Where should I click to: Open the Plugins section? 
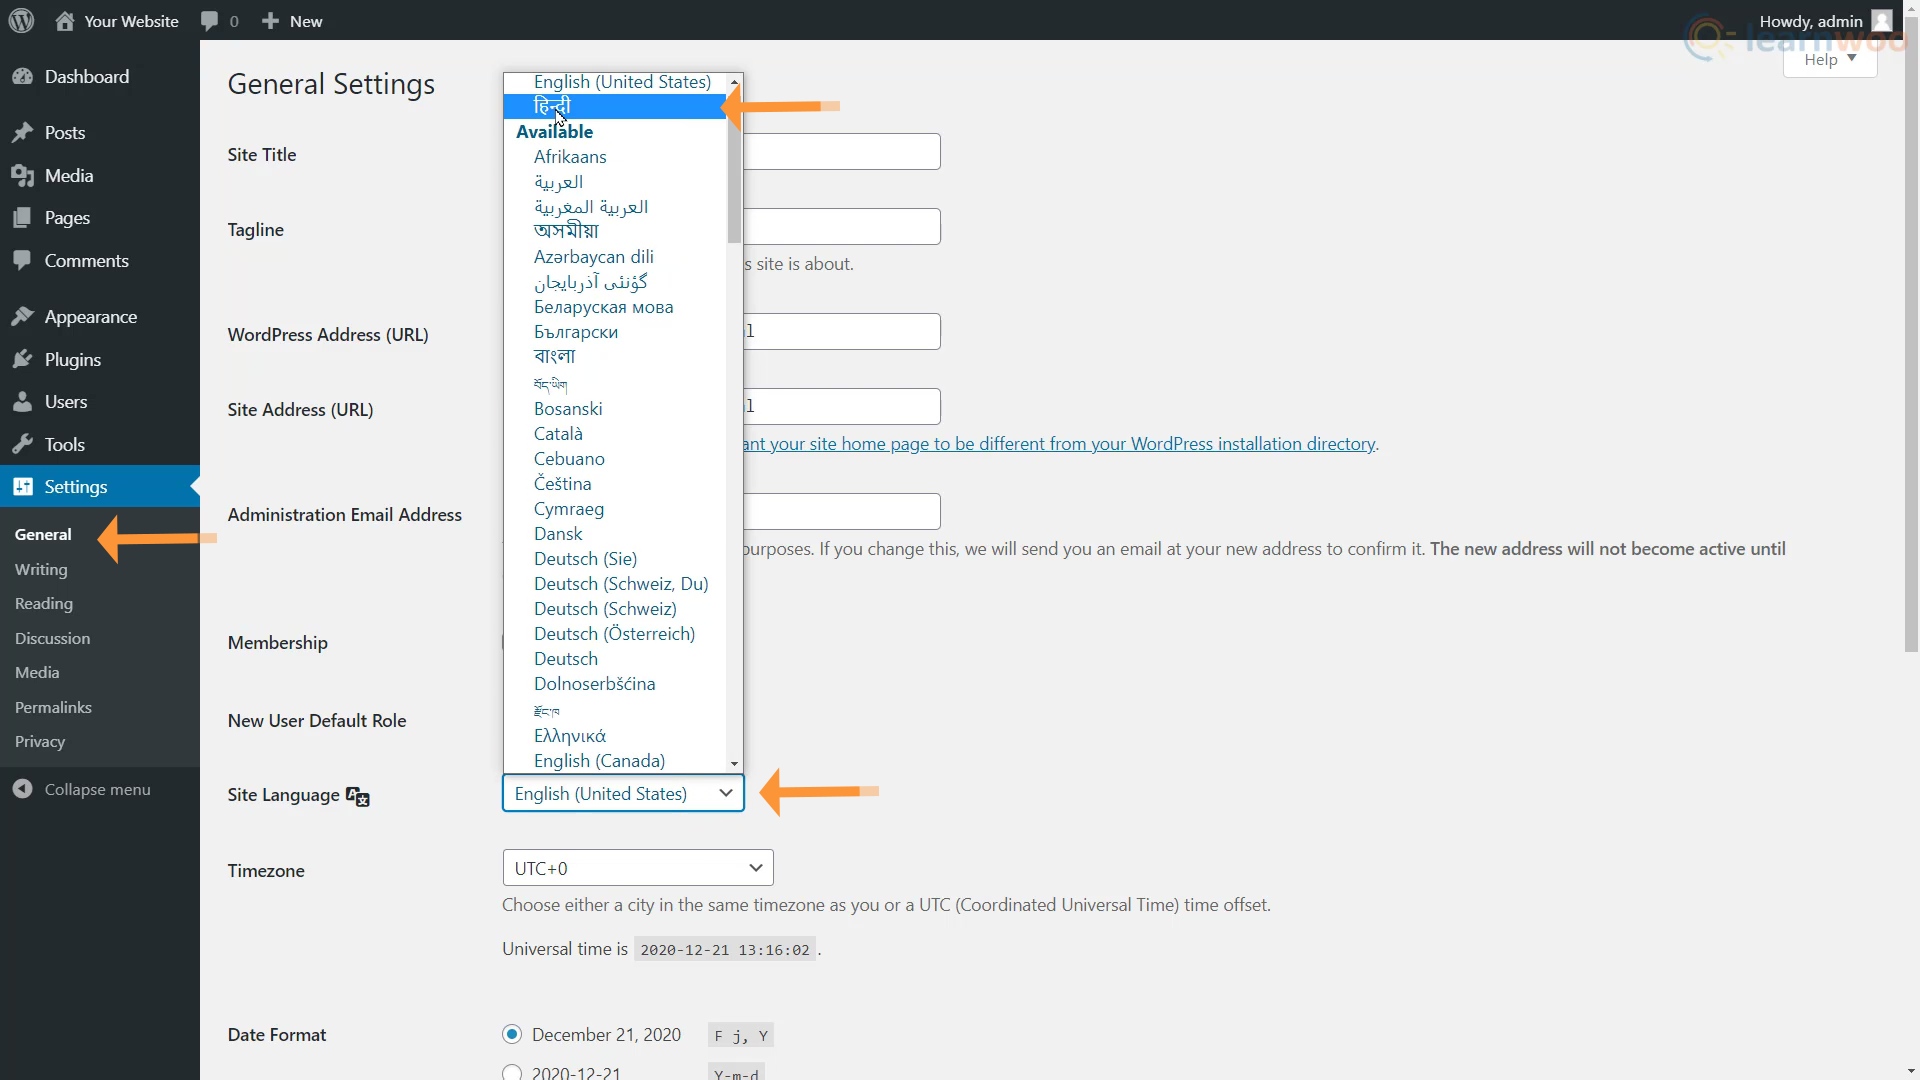pyautogui.click(x=72, y=360)
